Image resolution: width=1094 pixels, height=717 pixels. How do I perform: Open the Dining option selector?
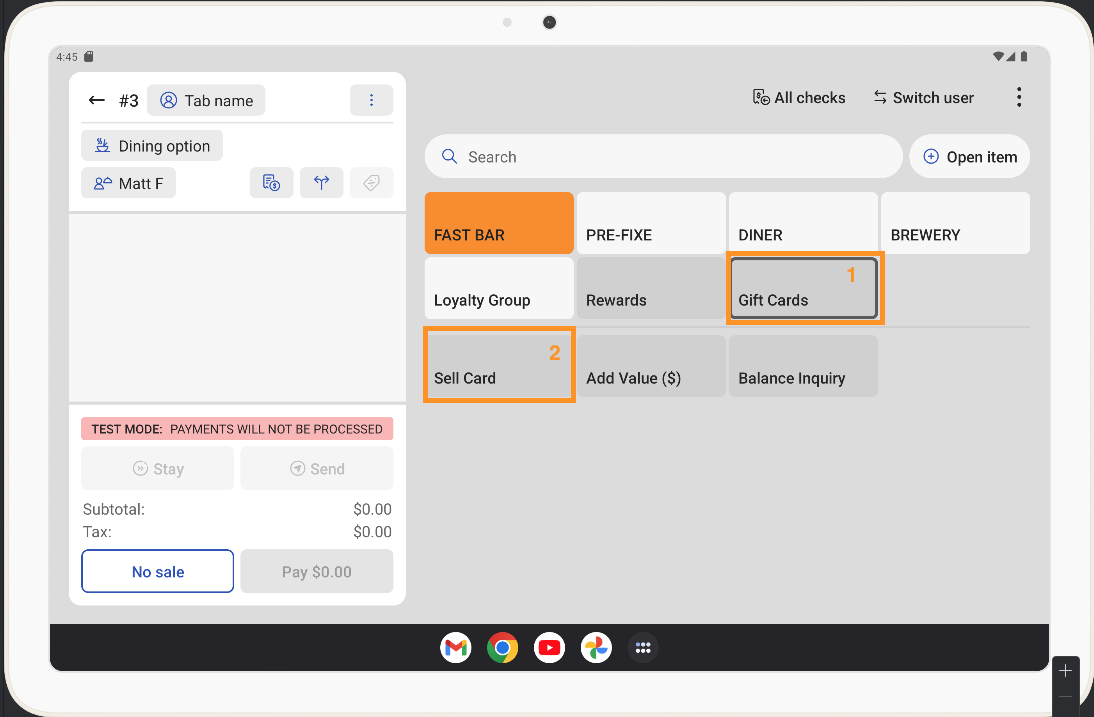point(152,146)
